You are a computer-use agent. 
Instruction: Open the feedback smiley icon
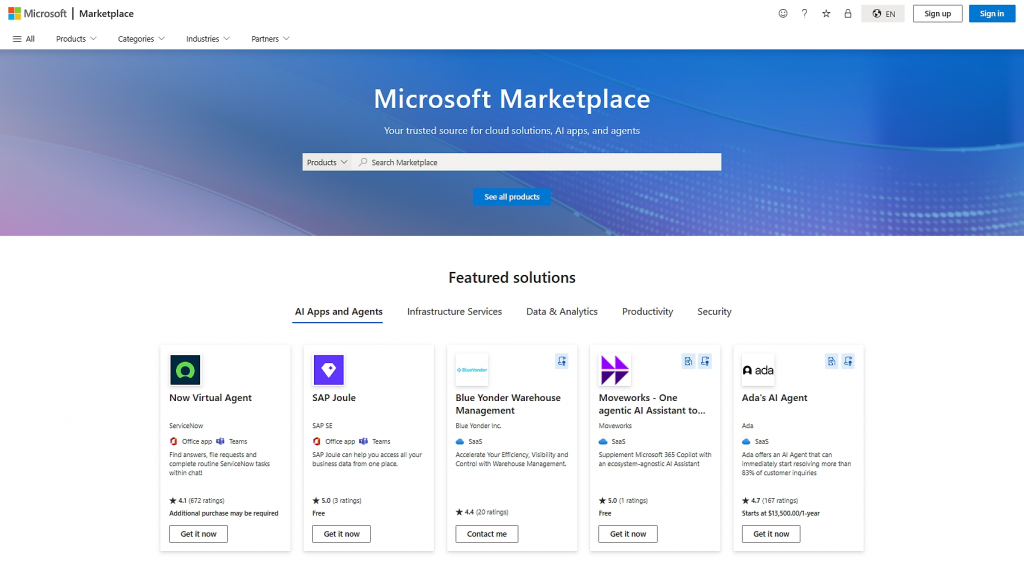click(783, 13)
